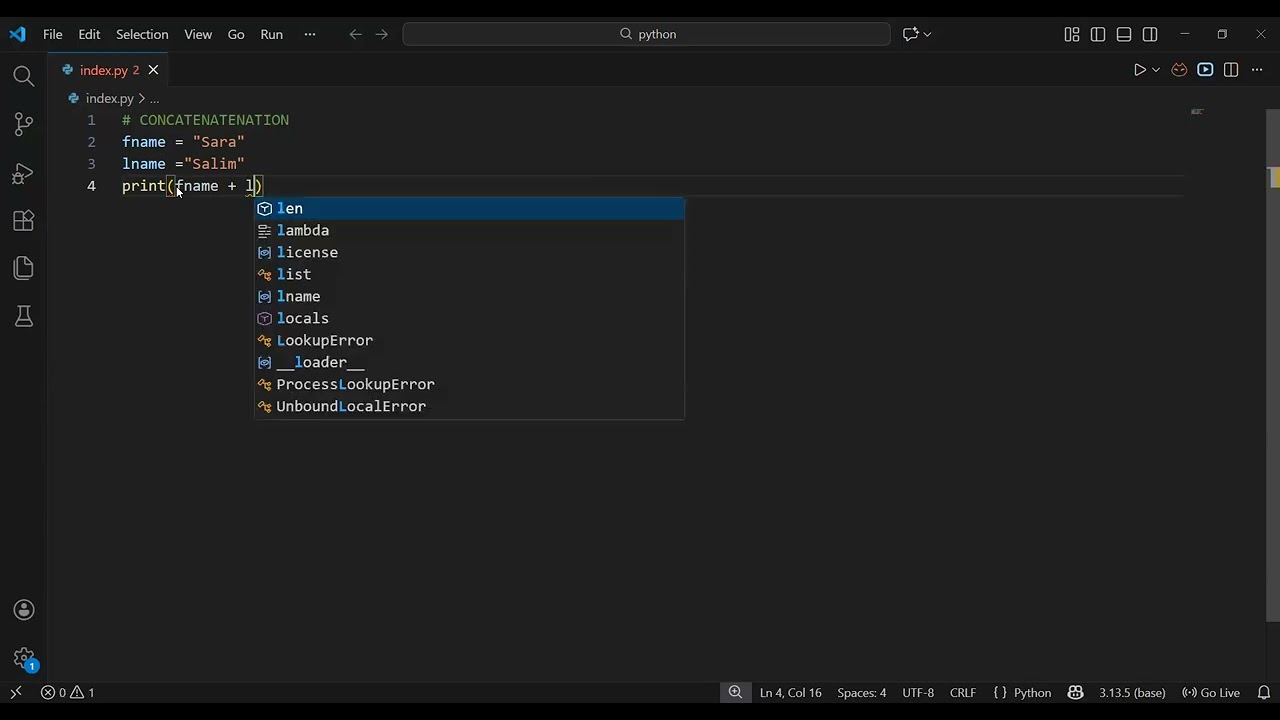
Task: Toggle the secondary side bar
Action: click(x=1150, y=34)
